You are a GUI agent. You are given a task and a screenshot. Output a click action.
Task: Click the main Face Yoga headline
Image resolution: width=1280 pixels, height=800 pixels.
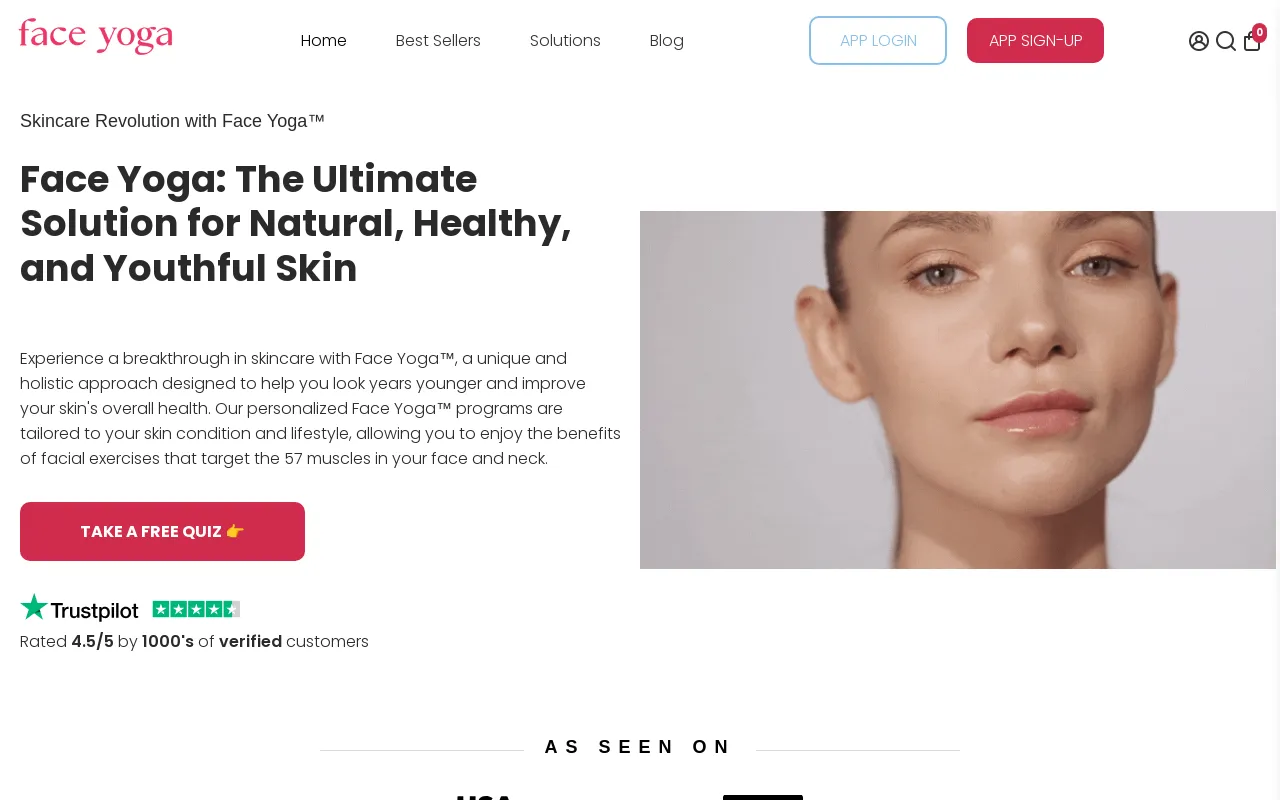(296, 224)
